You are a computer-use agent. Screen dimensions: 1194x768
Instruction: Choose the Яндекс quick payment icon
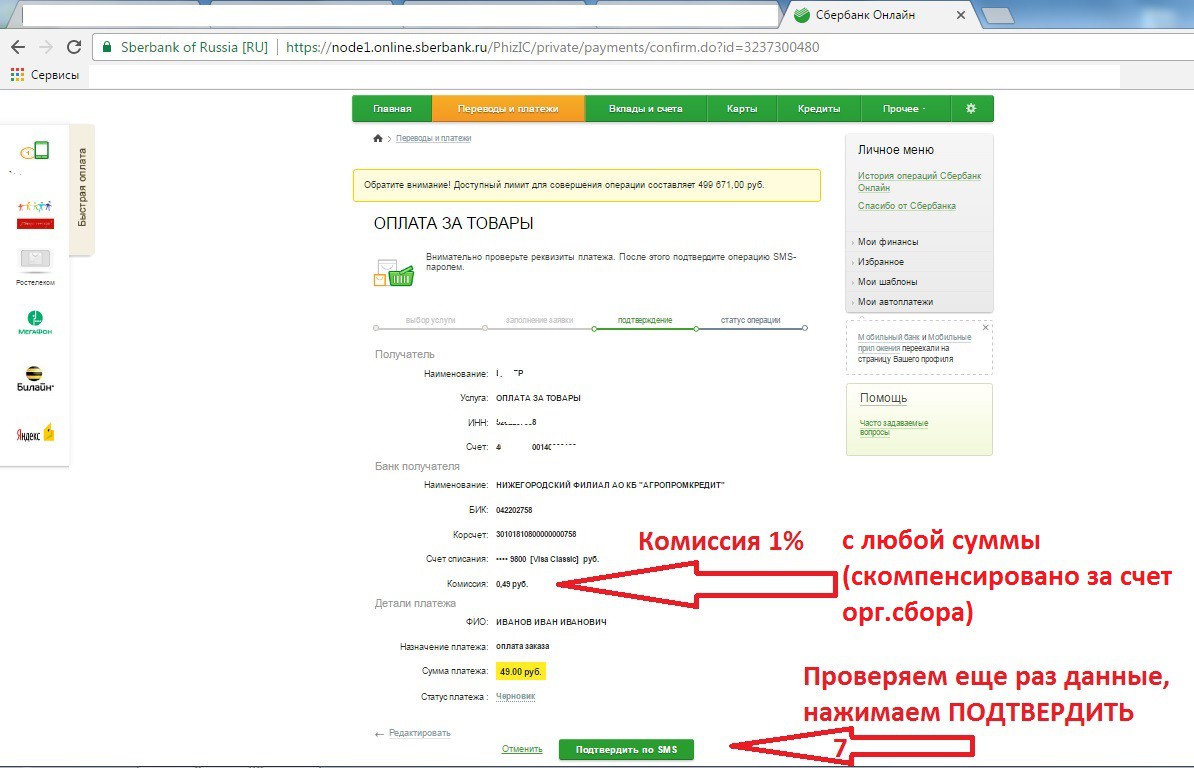click(x=35, y=434)
